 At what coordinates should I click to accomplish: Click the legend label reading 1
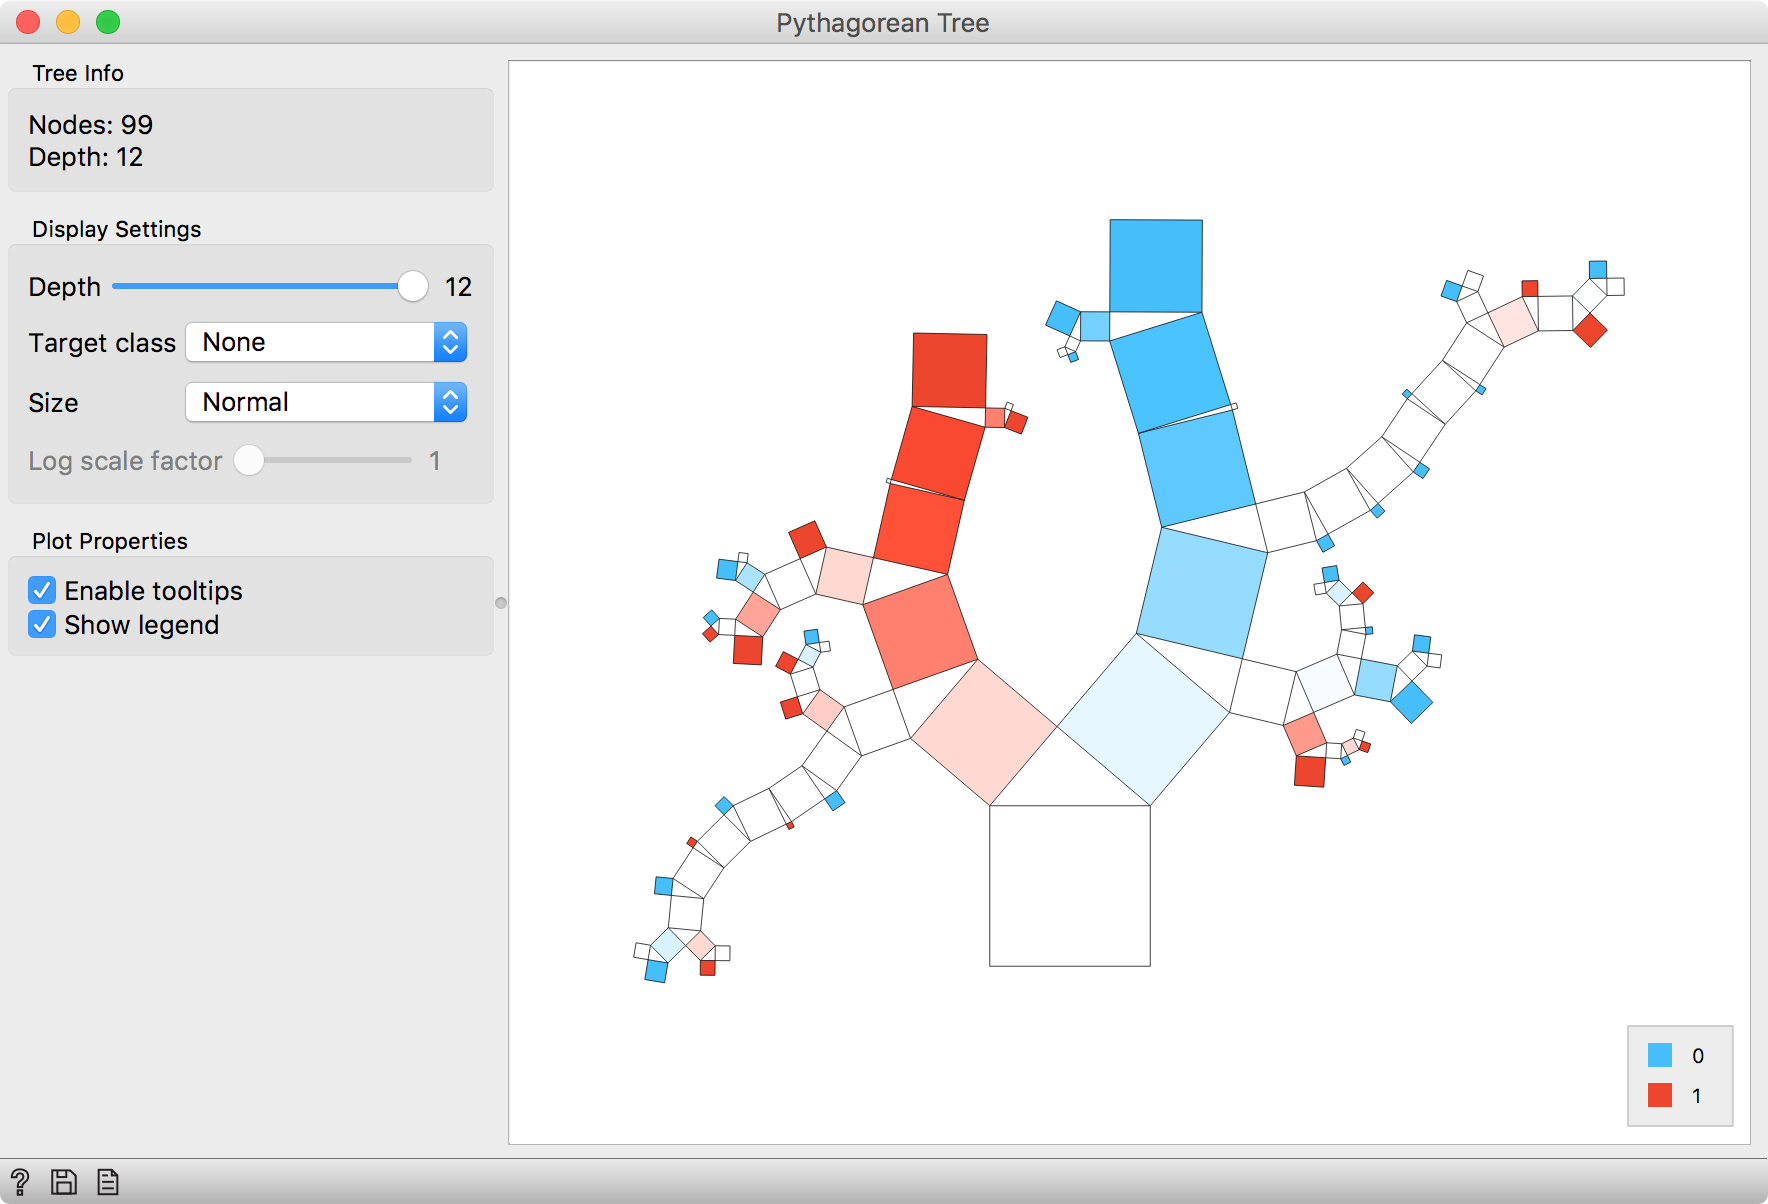pos(1697,1095)
